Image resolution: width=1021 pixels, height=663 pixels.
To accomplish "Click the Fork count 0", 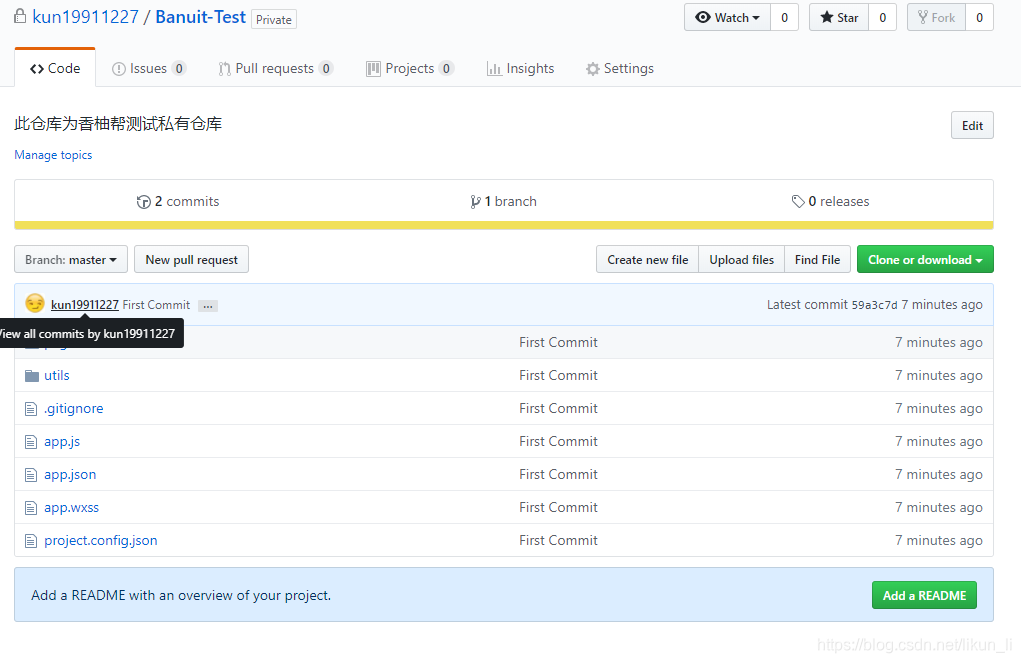I will [x=979, y=18].
